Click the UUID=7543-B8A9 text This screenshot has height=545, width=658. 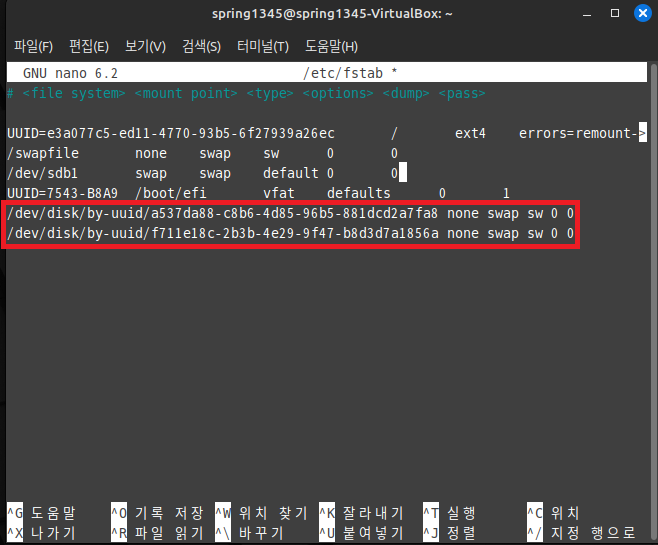pyautogui.click(x=62, y=193)
